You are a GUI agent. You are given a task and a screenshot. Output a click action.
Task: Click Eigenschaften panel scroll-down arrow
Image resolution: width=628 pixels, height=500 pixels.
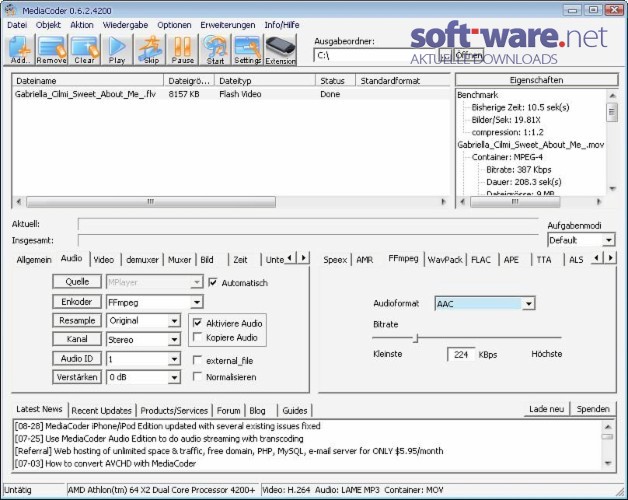(612, 188)
